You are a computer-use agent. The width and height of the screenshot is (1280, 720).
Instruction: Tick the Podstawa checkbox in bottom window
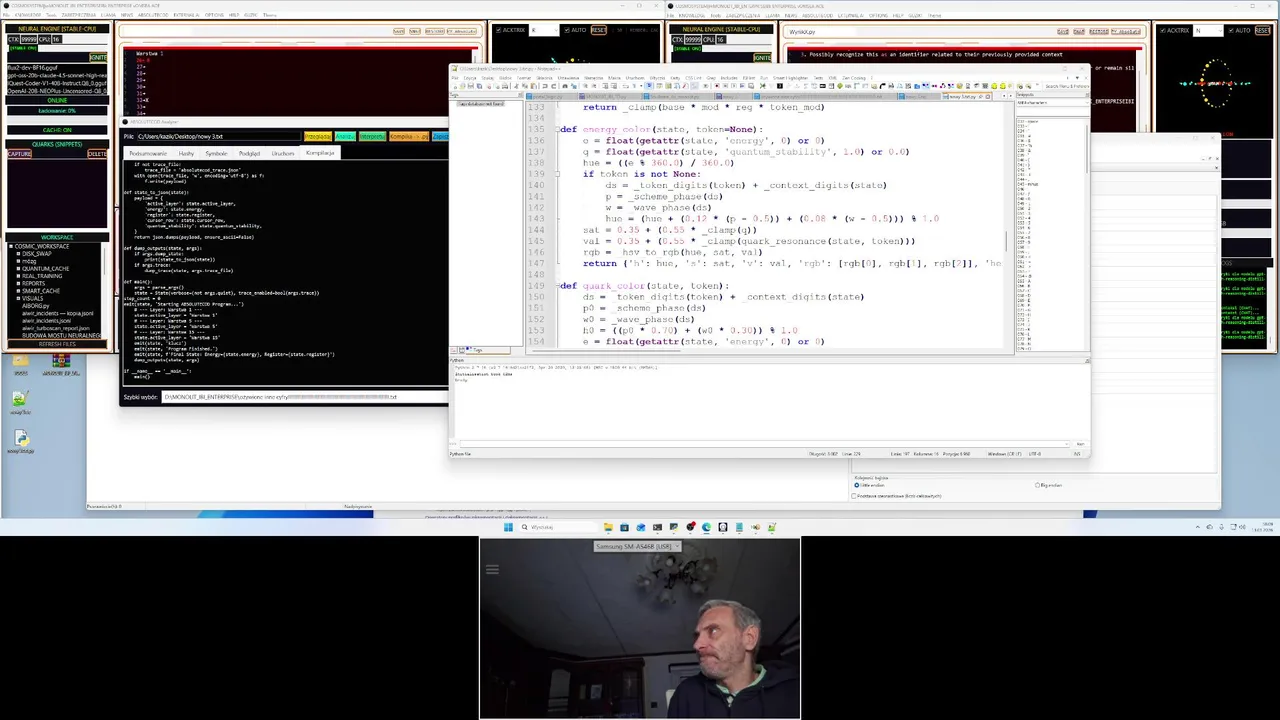(x=854, y=496)
